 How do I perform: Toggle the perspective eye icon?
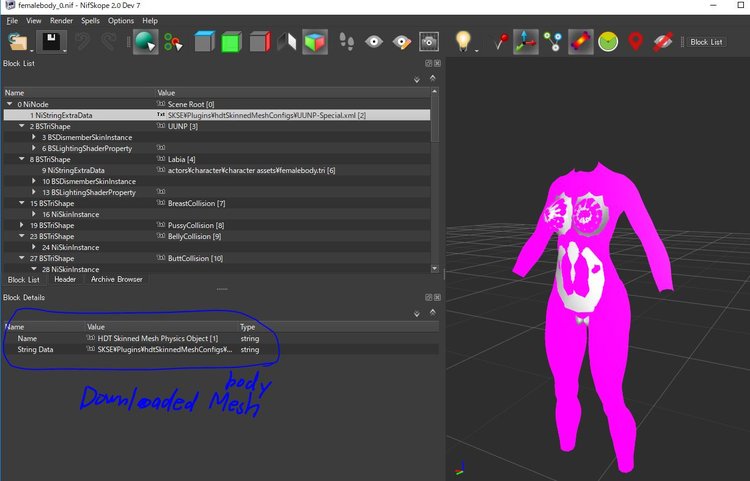[374, 42]
